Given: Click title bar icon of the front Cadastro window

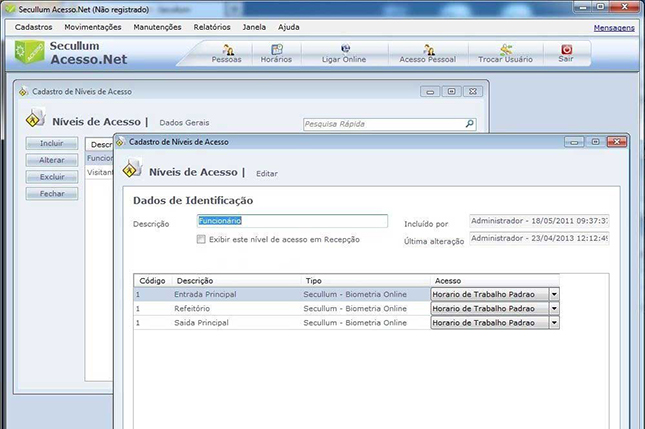Looking at the screenshot, I should pos(120,142).
